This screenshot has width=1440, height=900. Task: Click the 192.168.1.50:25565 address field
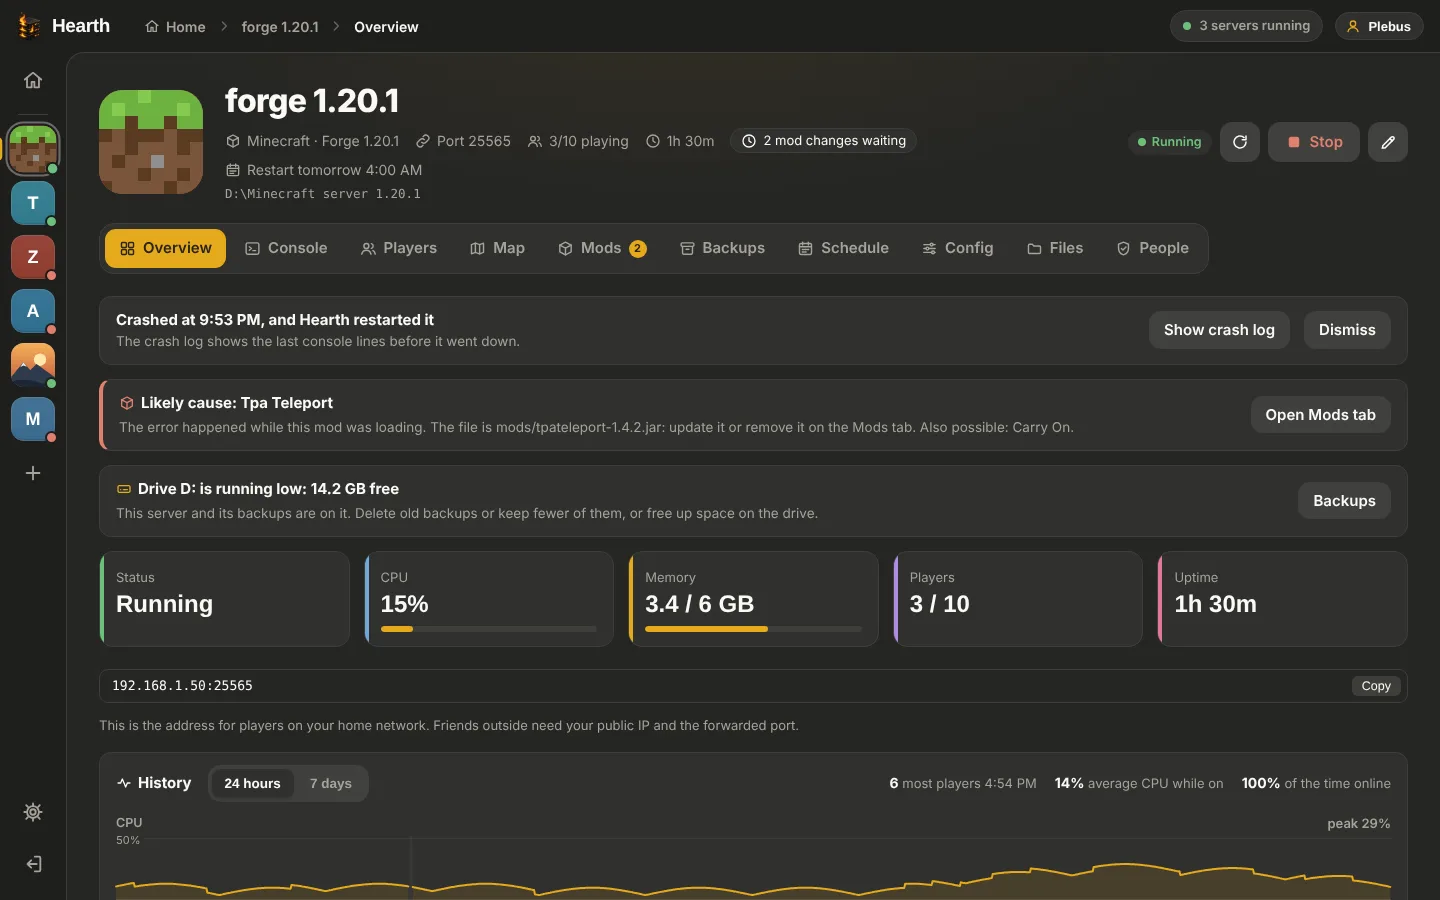[753, 686]
